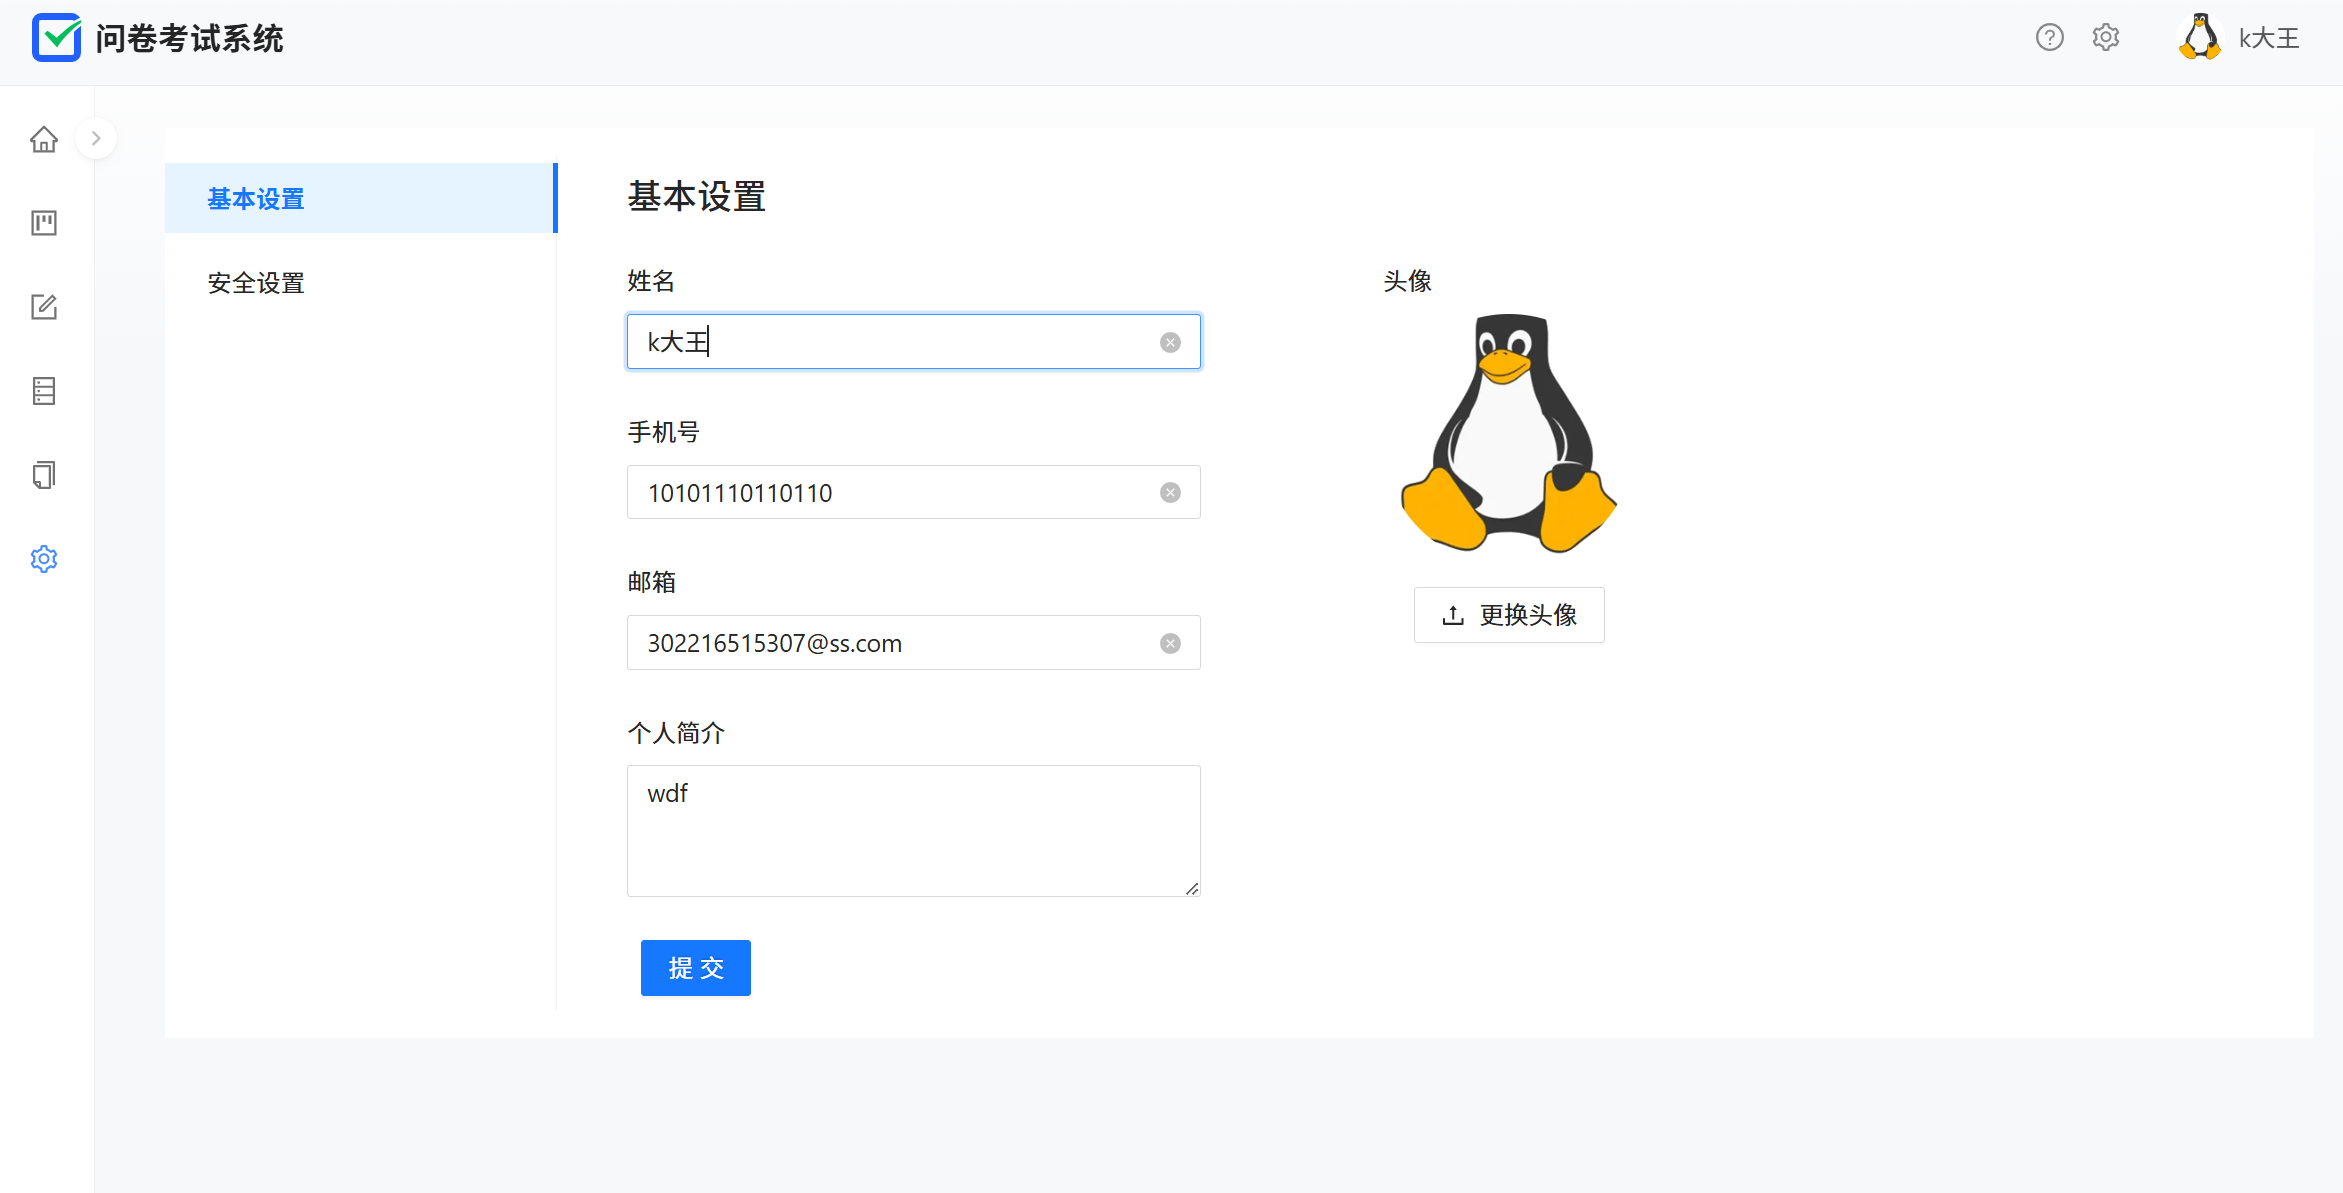Open the list document sidebar icon
This screenshot has height=1193, width=2343.
[44, 391]
